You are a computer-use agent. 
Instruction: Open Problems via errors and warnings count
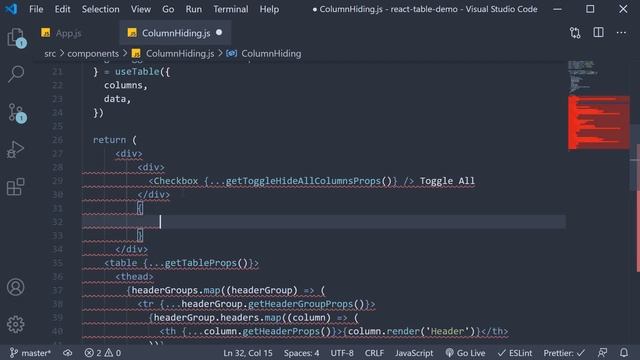102,353
